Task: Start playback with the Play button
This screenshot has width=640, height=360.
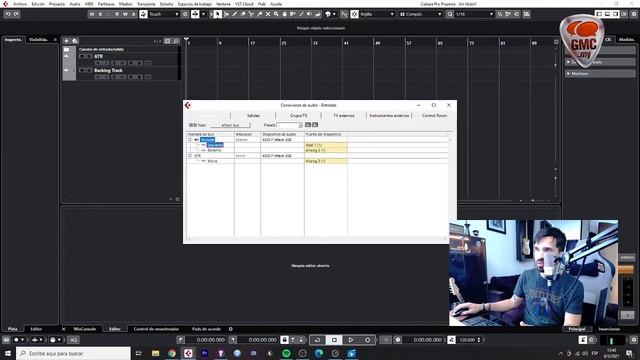Action: (351, 340)
